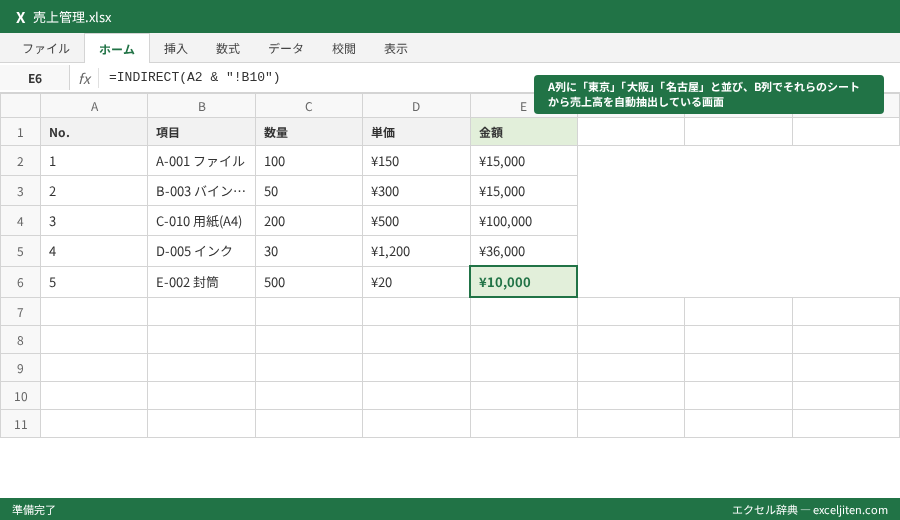Viewport: 900px width, 520px height.
Task: Click amount cell ¥15,000 in row 2
Action: 523,161
